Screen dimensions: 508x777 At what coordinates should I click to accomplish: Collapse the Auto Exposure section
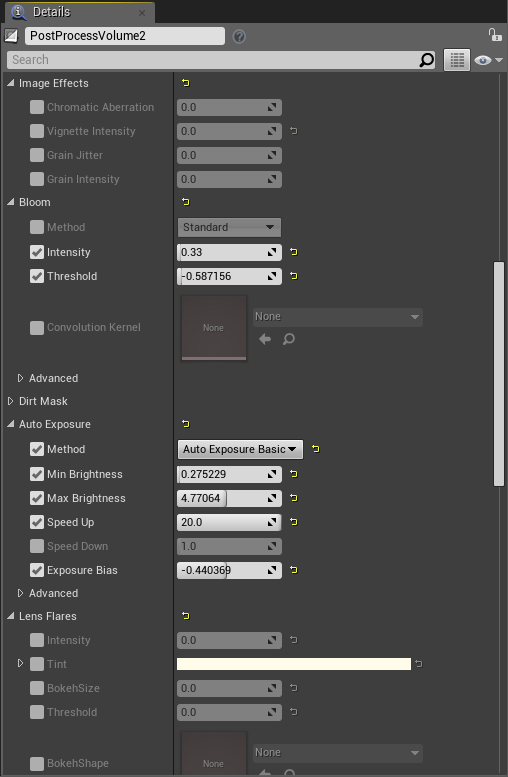point(10,424)
